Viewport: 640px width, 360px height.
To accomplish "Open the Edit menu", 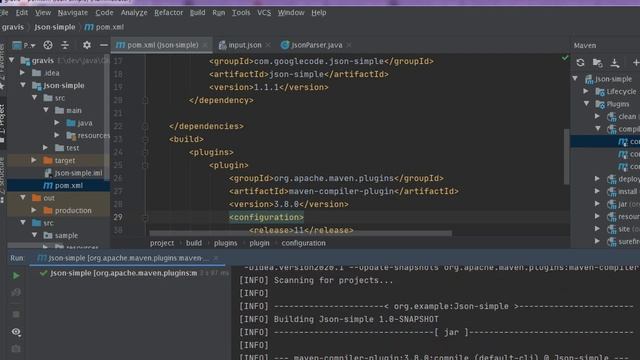I will point(22,13).
